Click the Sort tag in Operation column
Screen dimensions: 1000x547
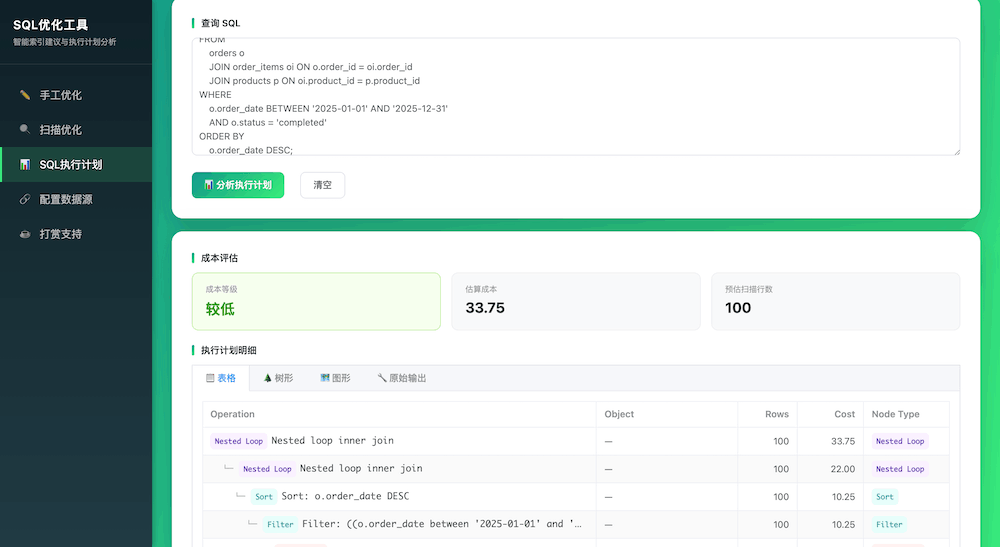[x=264, y=497]
